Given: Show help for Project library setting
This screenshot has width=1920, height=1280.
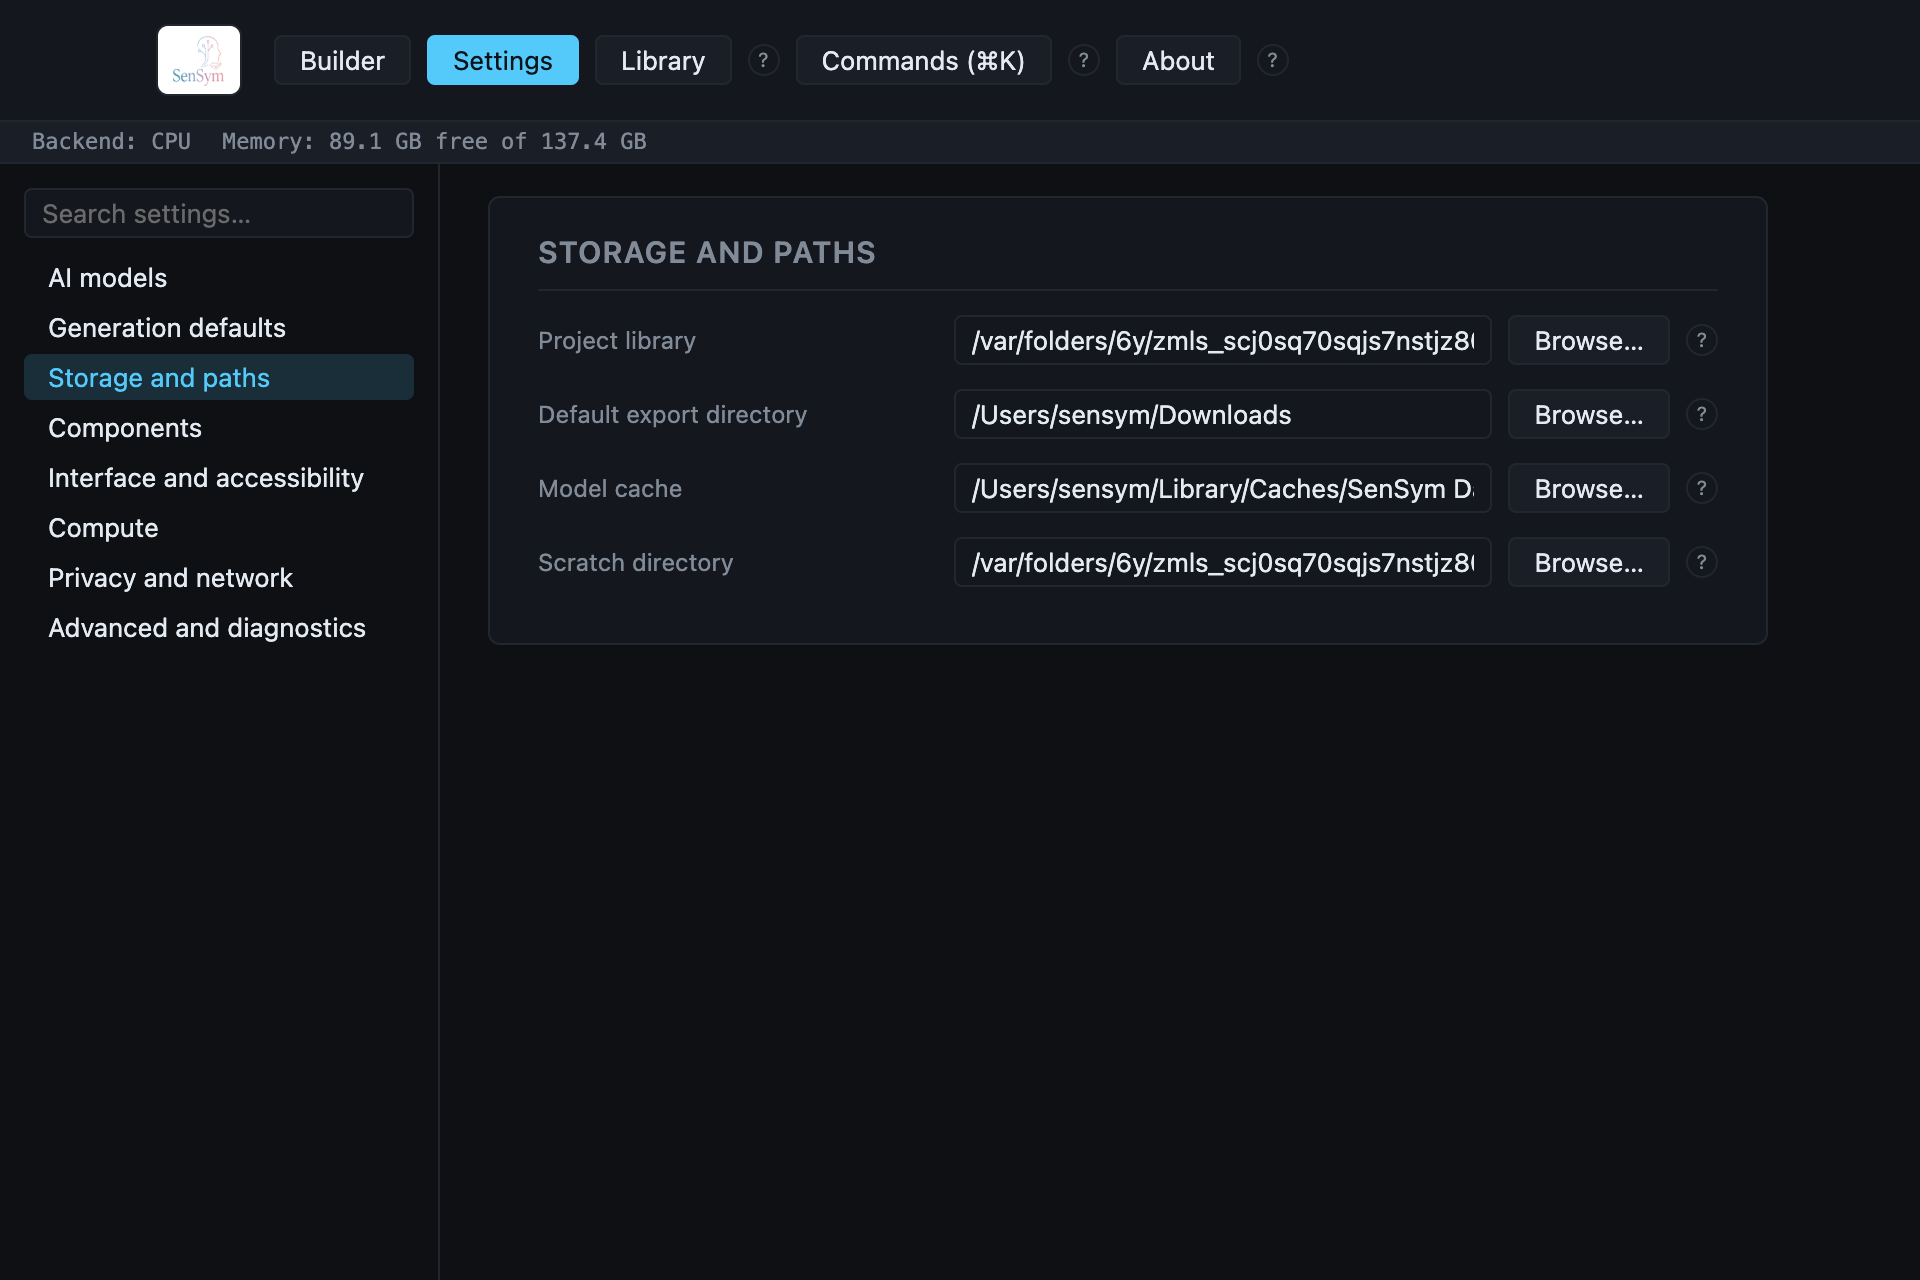Looking at the screenshot, I should 1701,340.
